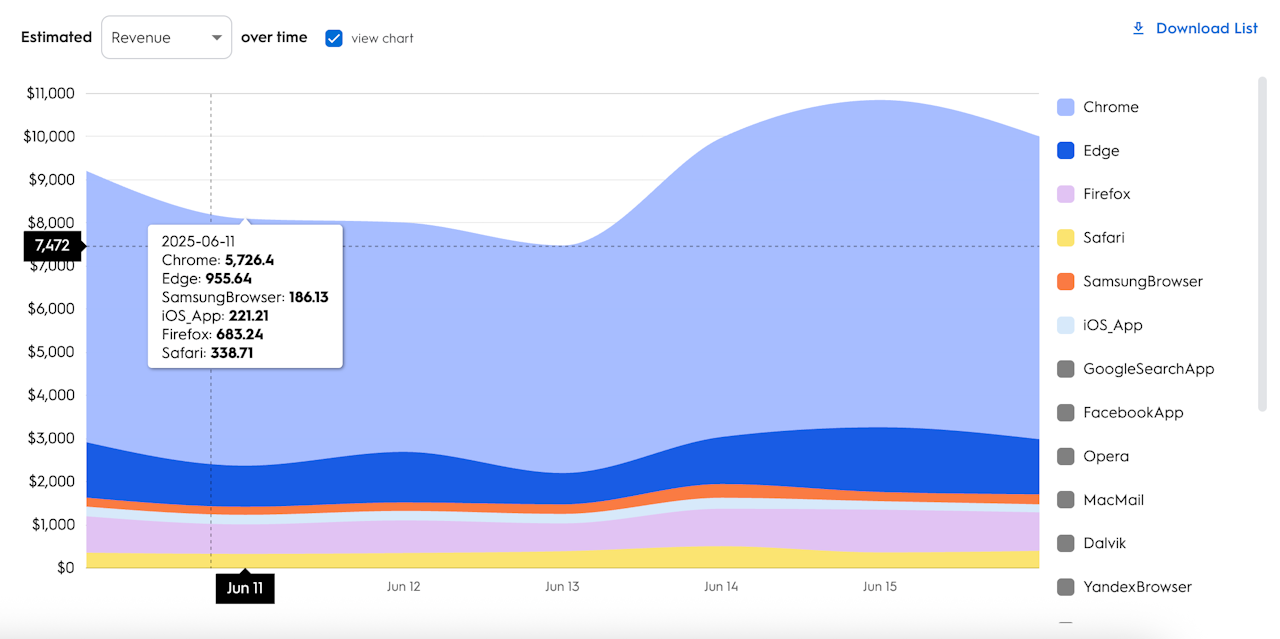Viewport: 1280px width, 639px height.
Task: Click the download arrow icon
Action: tap(1138, 28)
